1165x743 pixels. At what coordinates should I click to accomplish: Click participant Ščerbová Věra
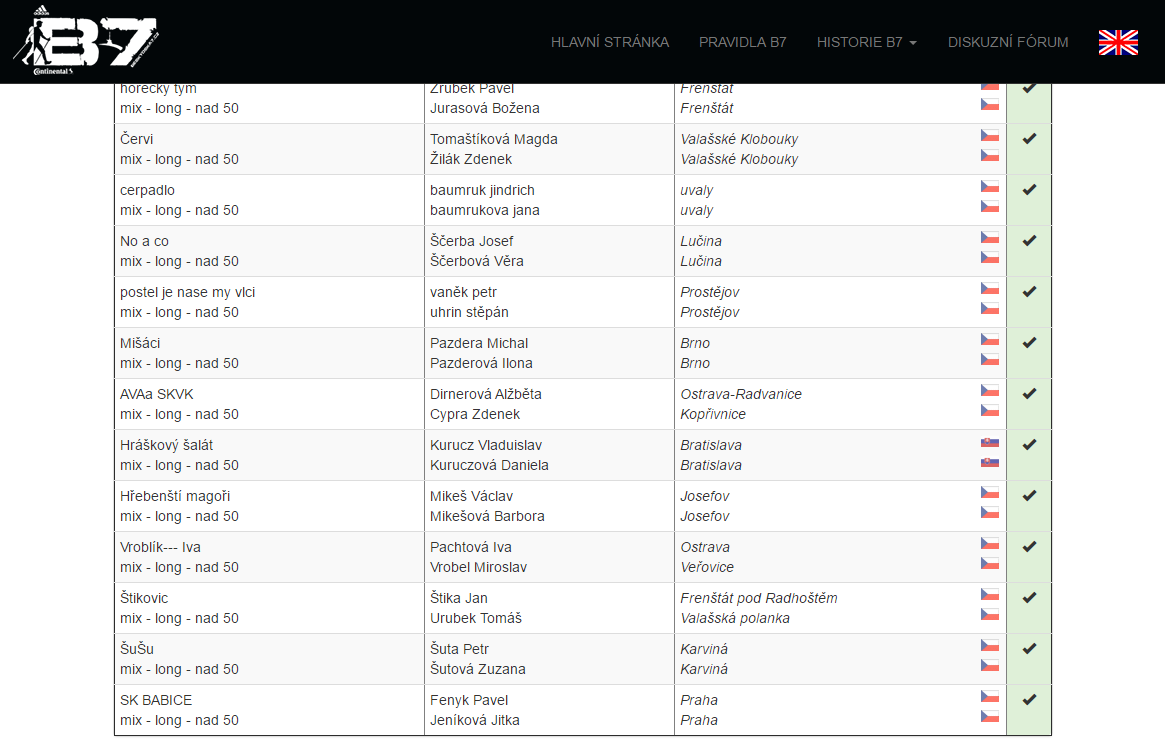click(476, 262)
